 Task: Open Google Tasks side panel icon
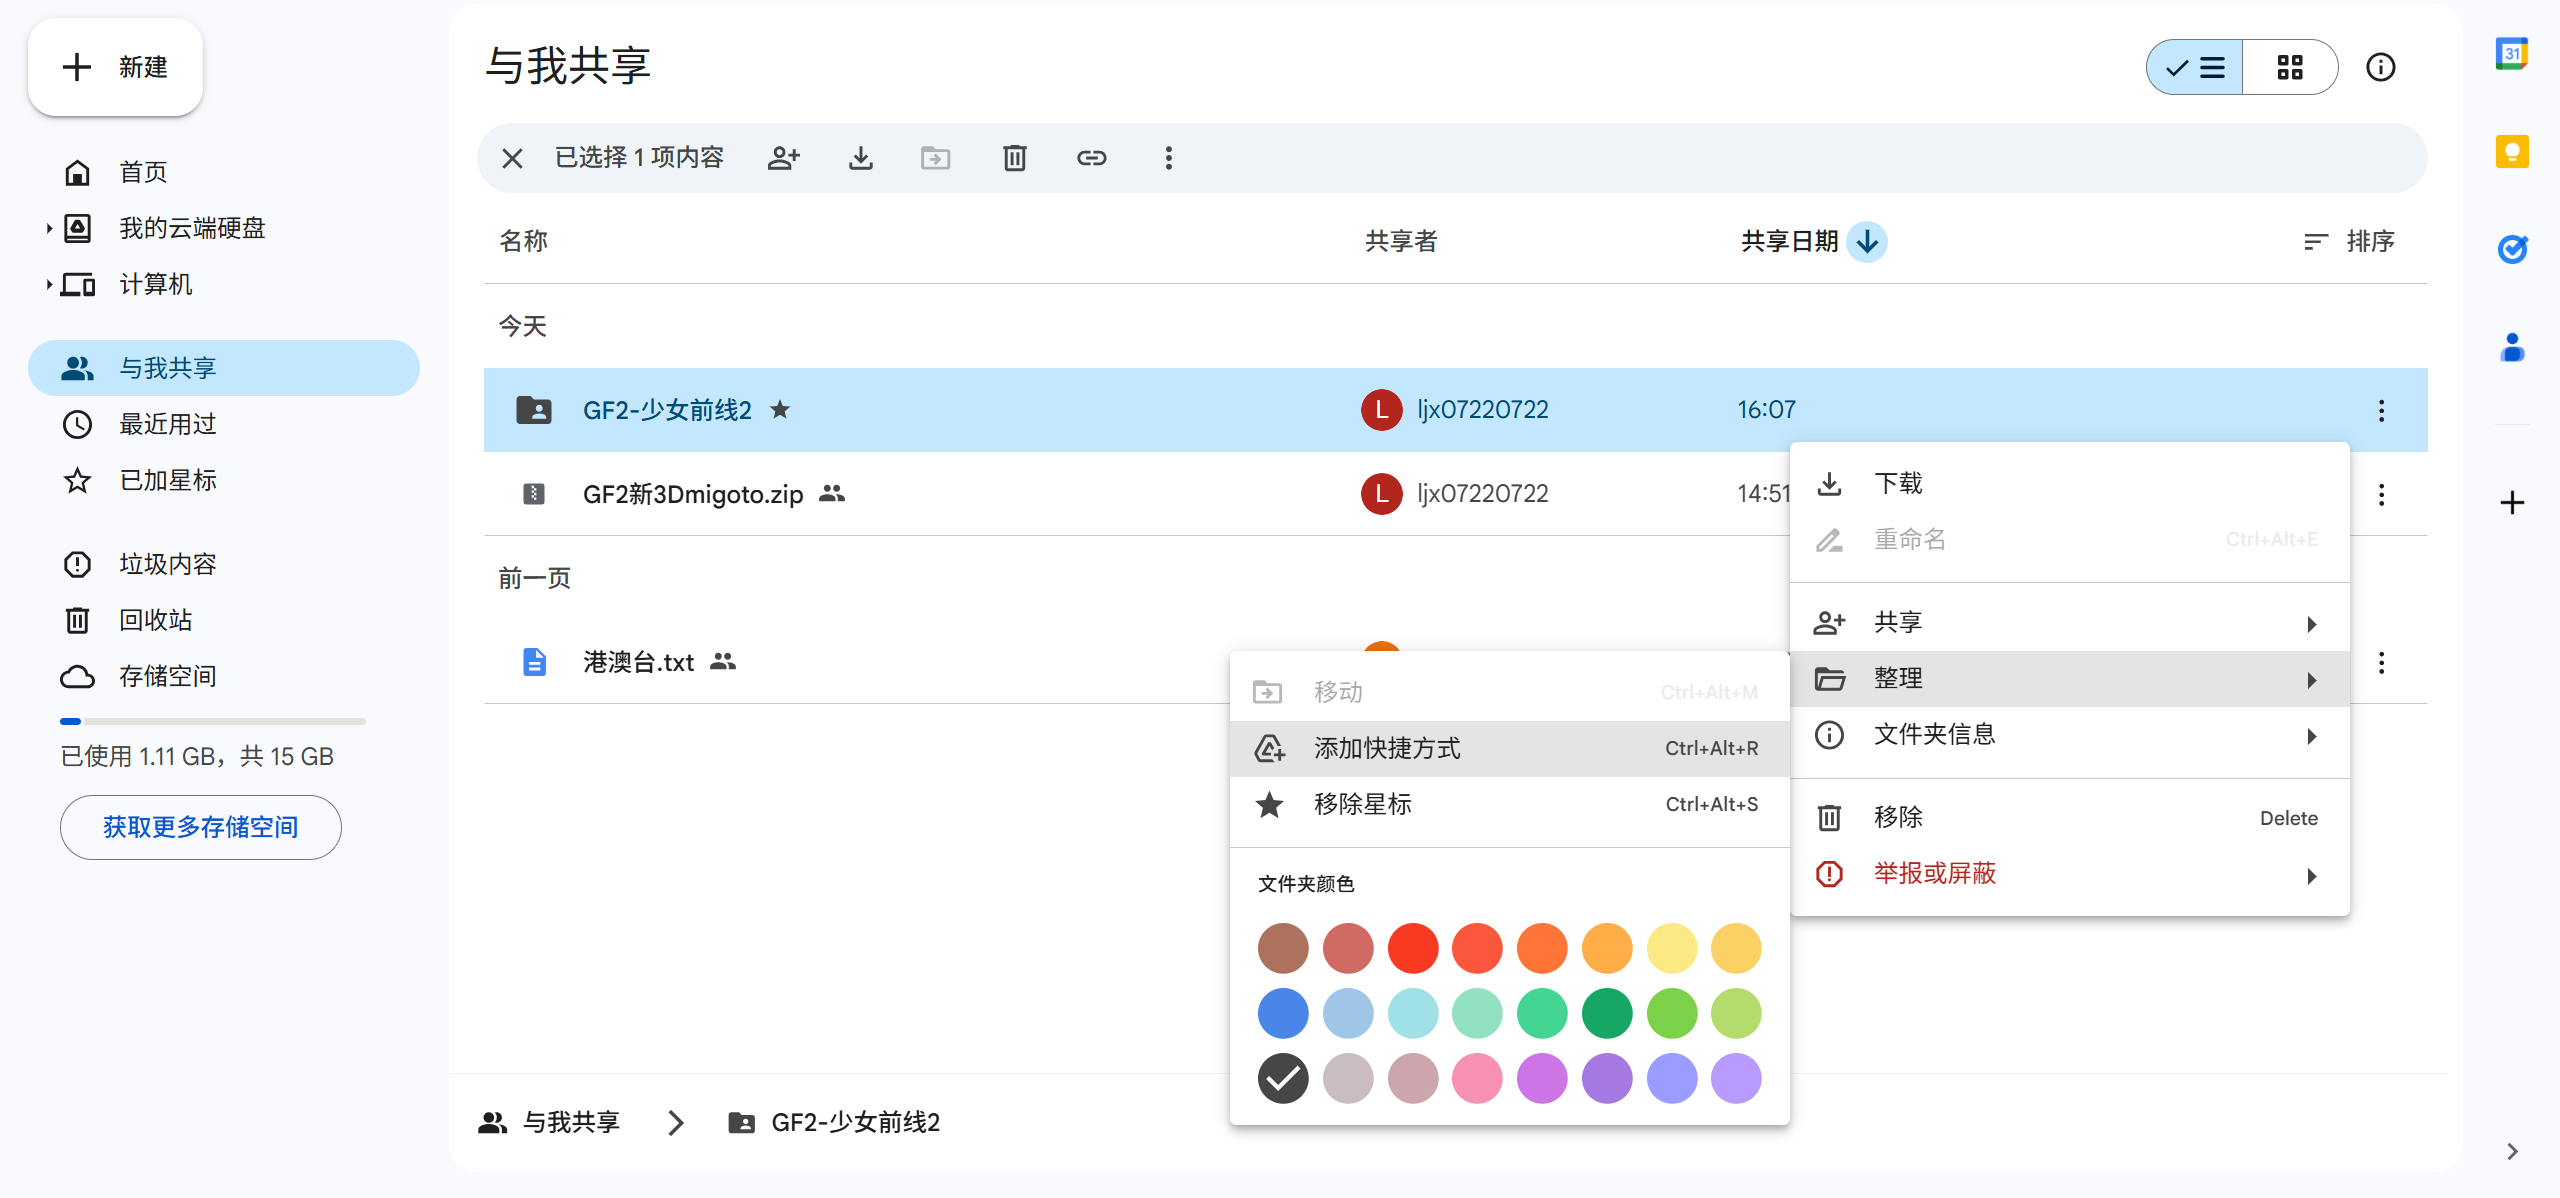(2511, 249)
